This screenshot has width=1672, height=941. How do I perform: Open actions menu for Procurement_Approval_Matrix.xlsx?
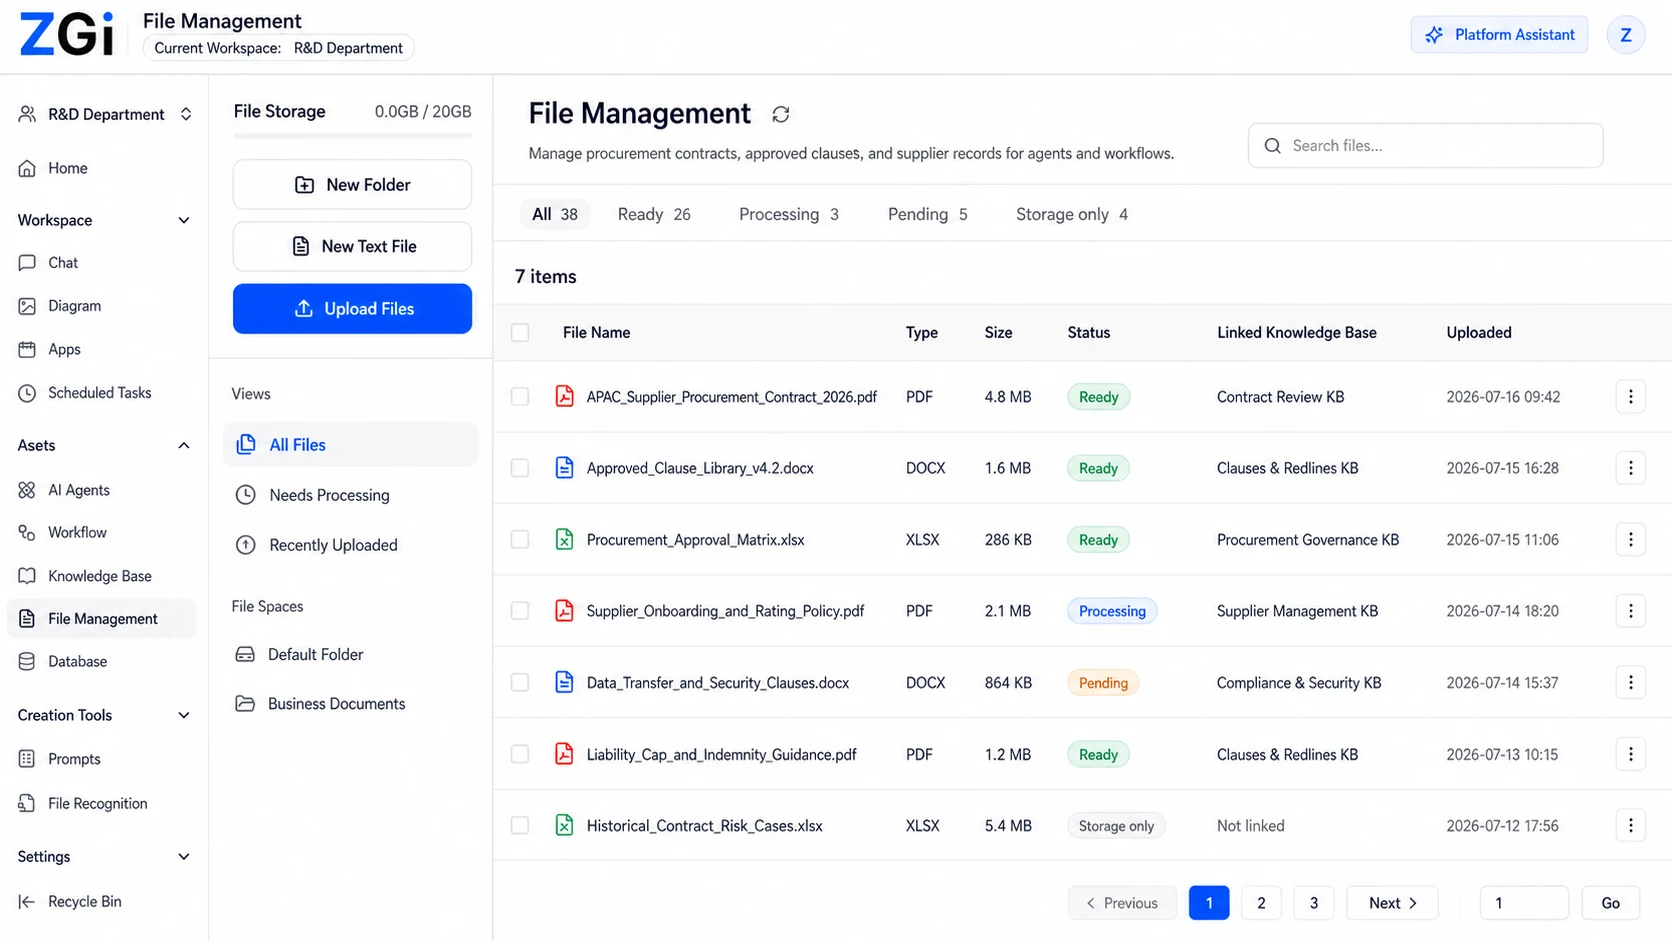pos(1630,540)
